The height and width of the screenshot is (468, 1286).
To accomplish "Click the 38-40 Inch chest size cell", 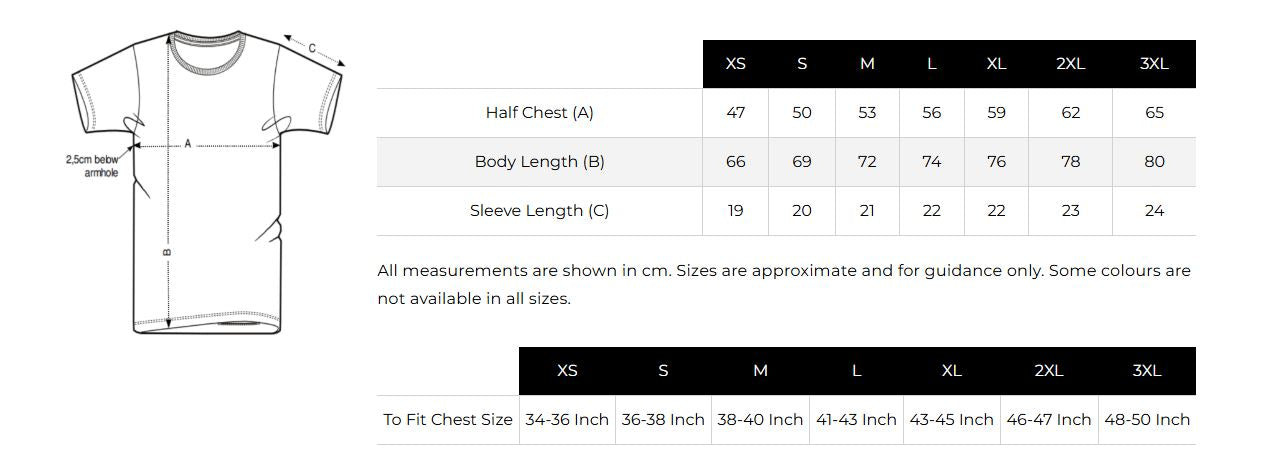I will [x=760, y=420].
